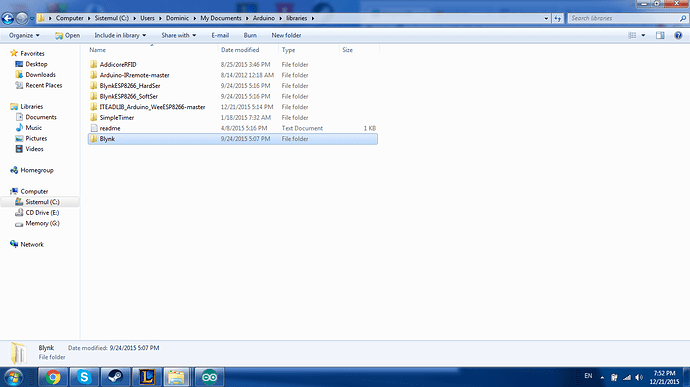
Task: Open the view options dropdown arrow
Action: click(x=643, y=35)
